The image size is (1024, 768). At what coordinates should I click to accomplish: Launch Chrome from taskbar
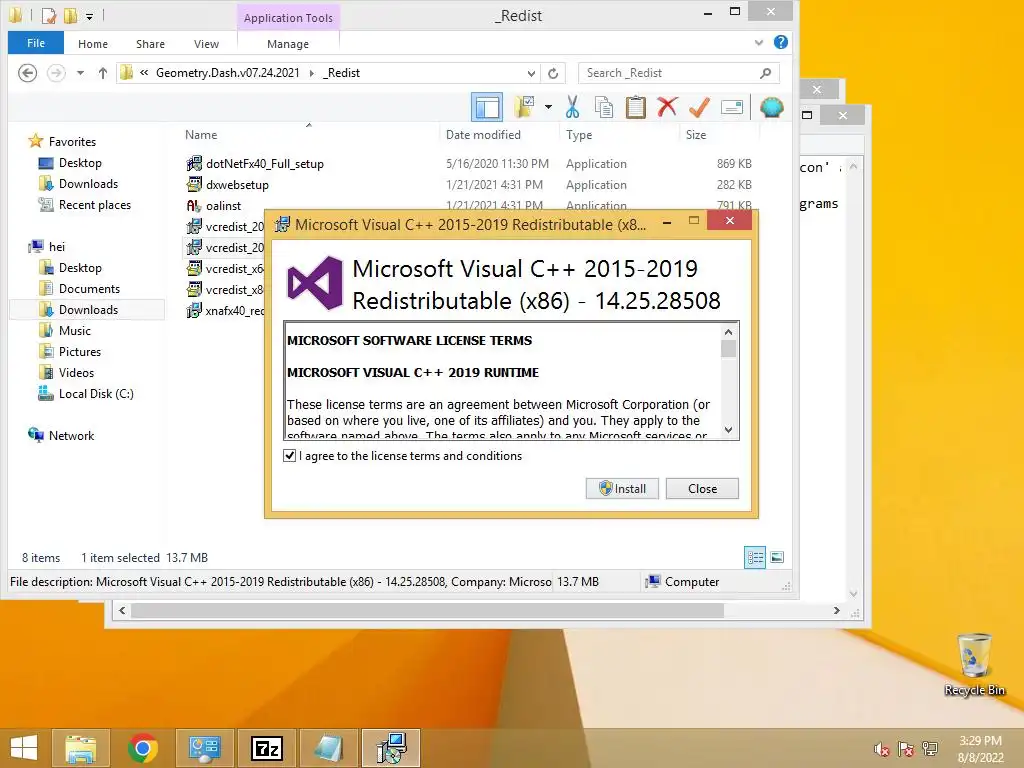[142, 748]
